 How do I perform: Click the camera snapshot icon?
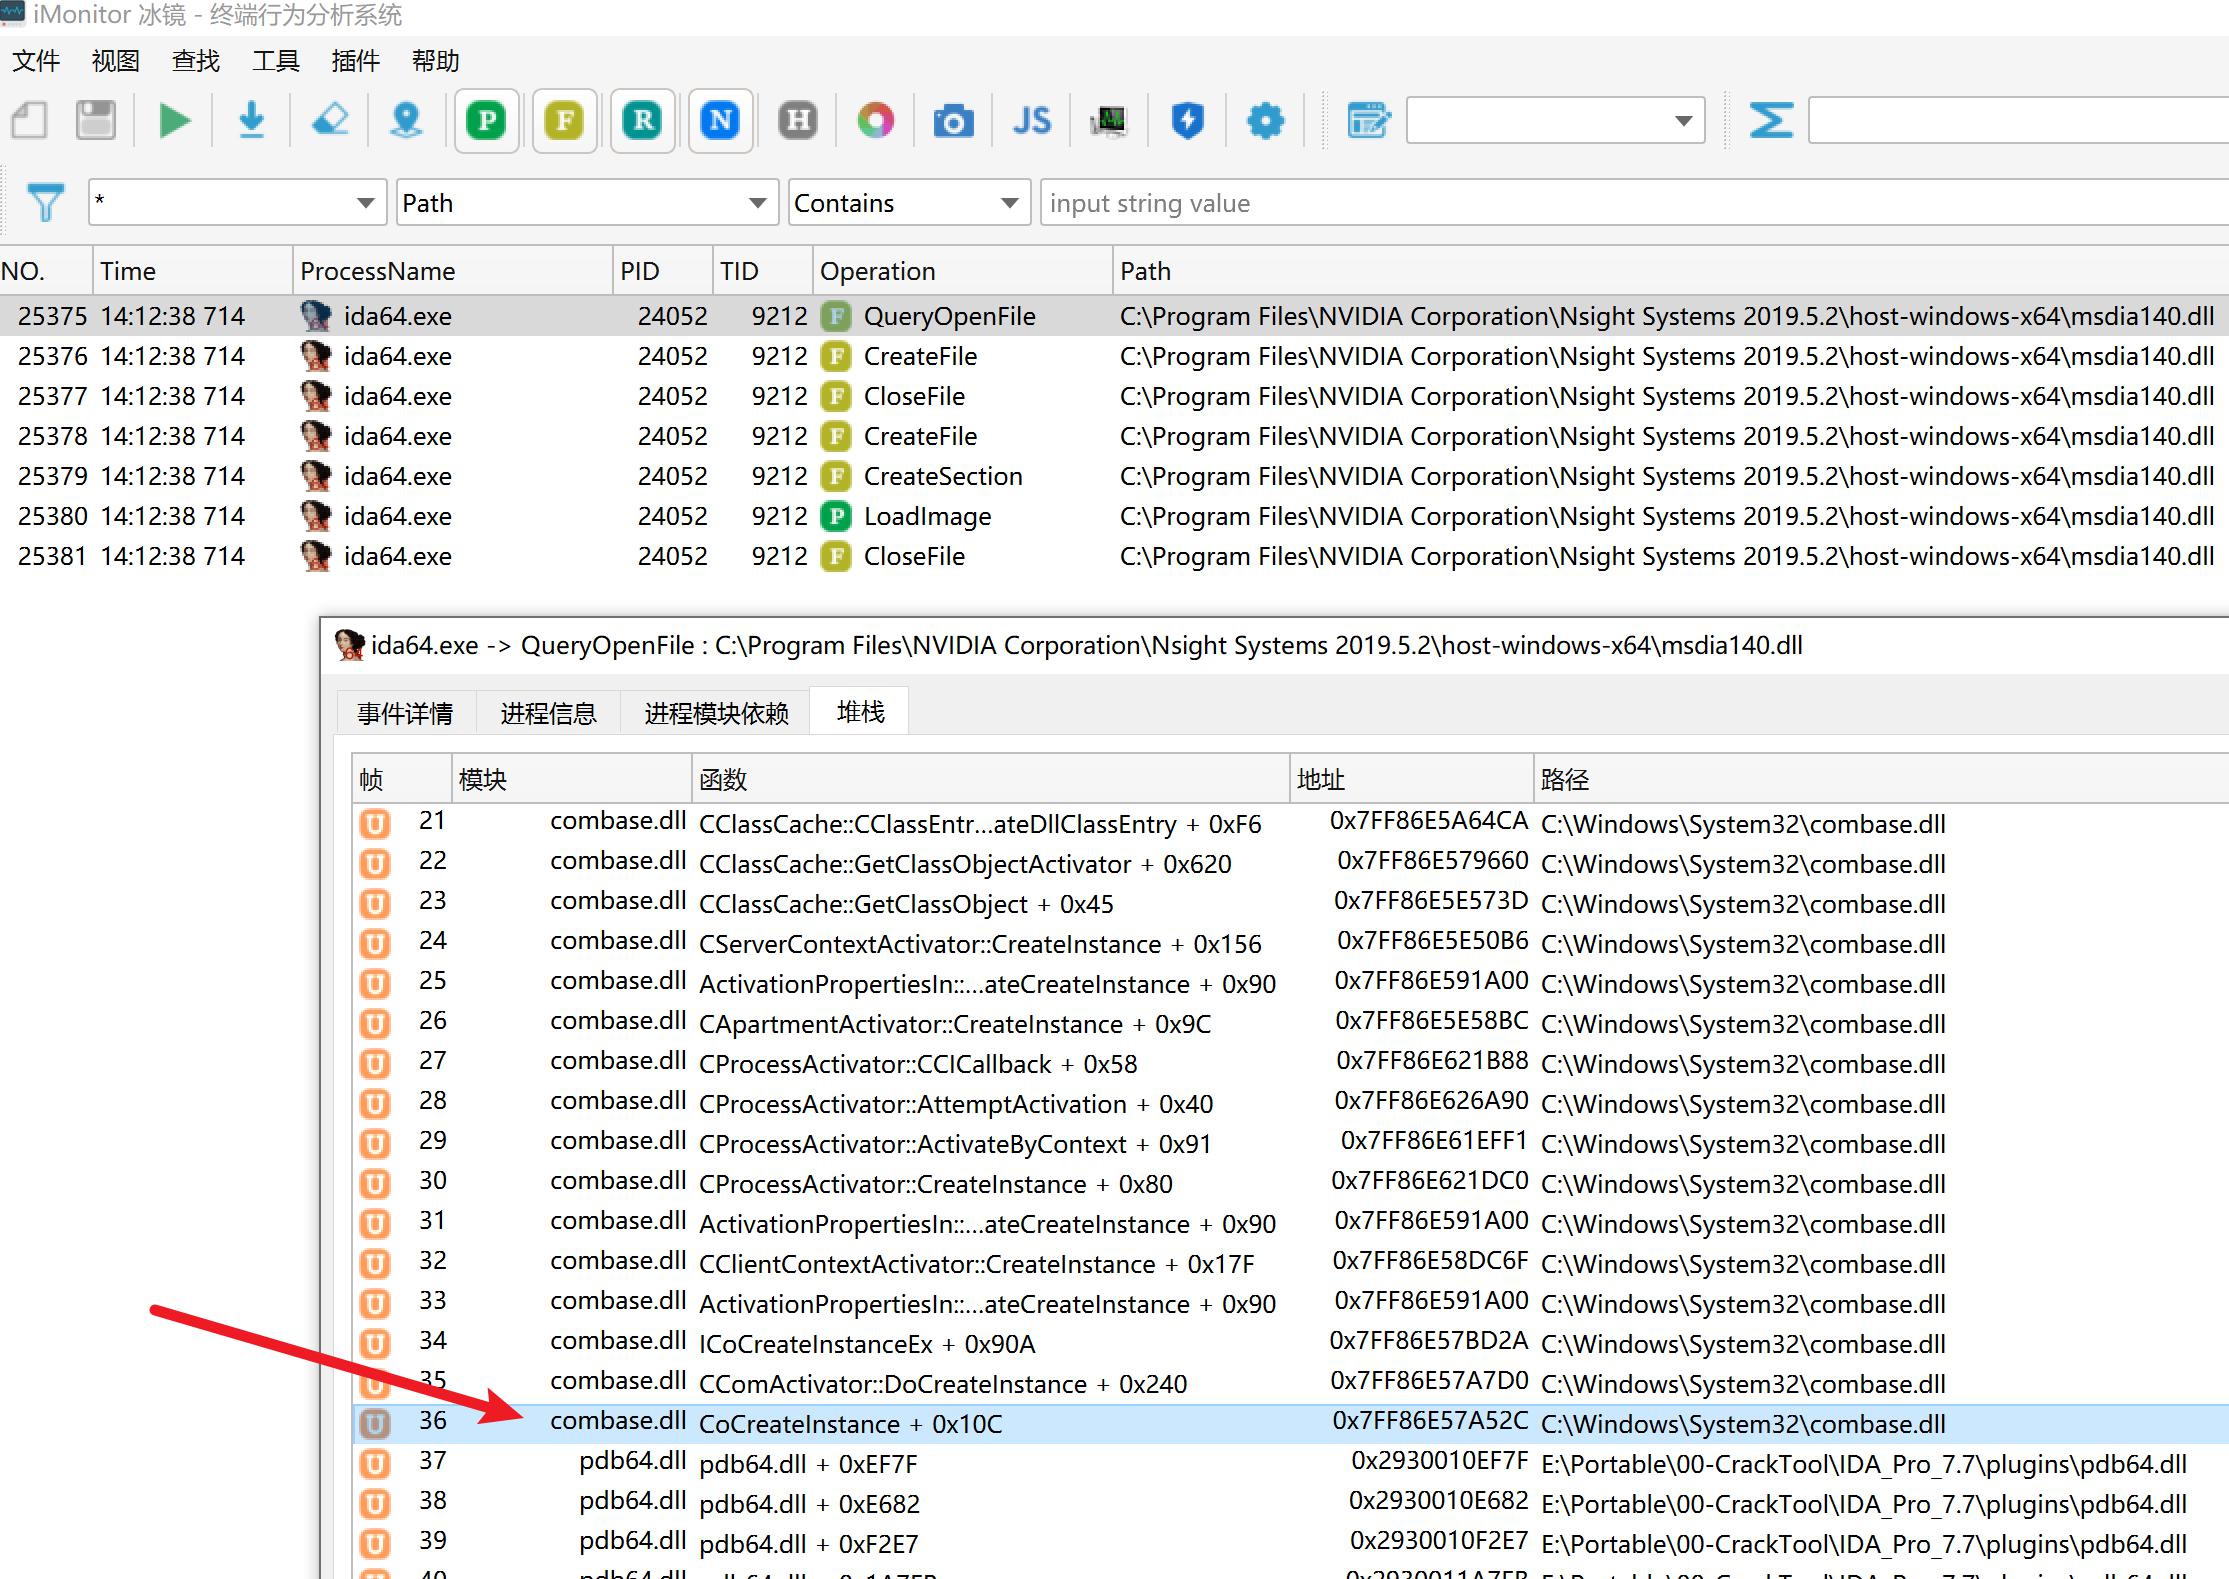(x=953, y=121)
